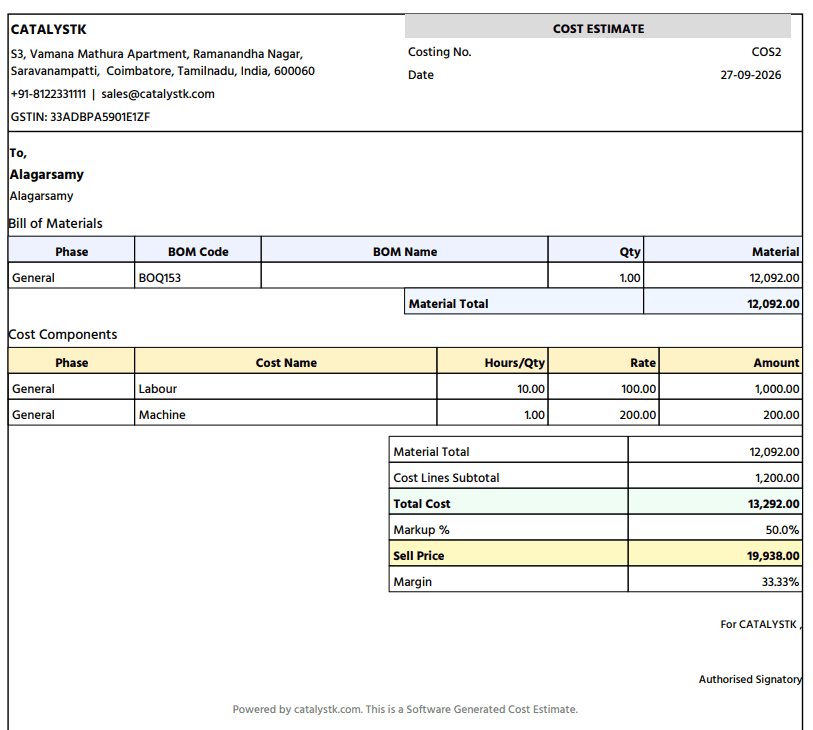Image resolution: width=813 pixels, height=730 pixels.
Task: Click the 200.00 rate in the Machine row
Action: [x=638, y=415]
